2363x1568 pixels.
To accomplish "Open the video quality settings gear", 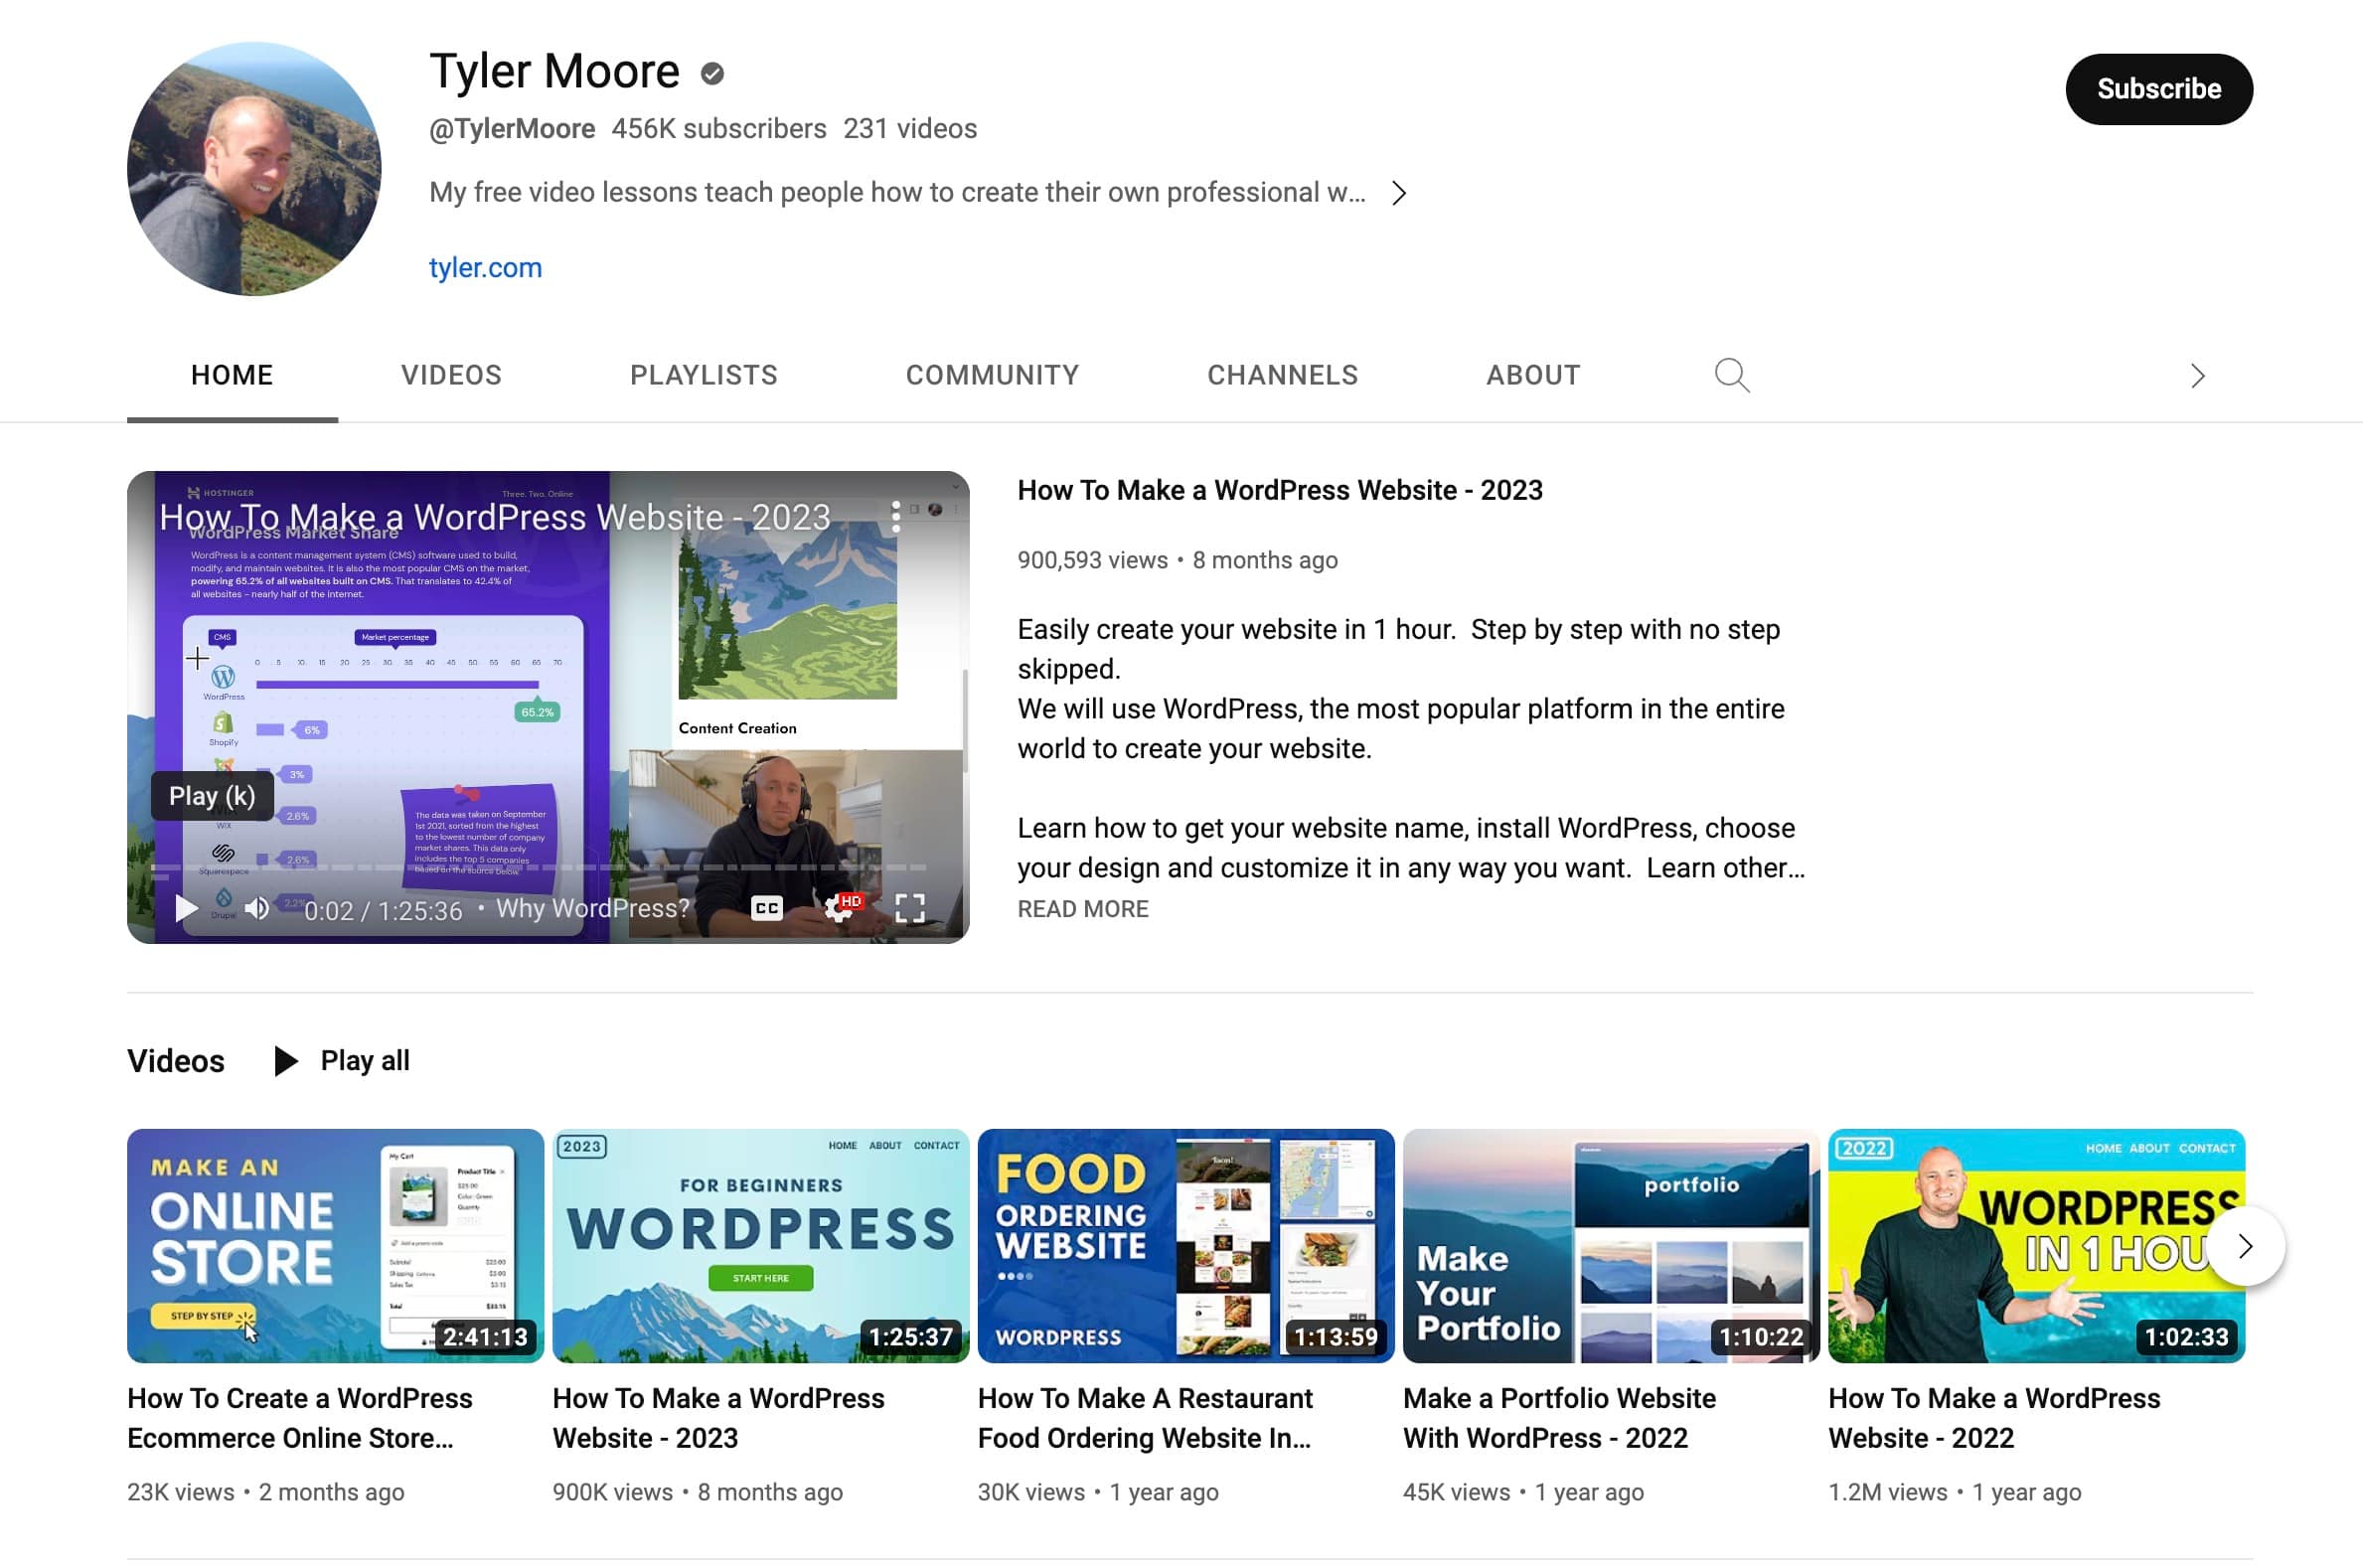I will 834,909.
